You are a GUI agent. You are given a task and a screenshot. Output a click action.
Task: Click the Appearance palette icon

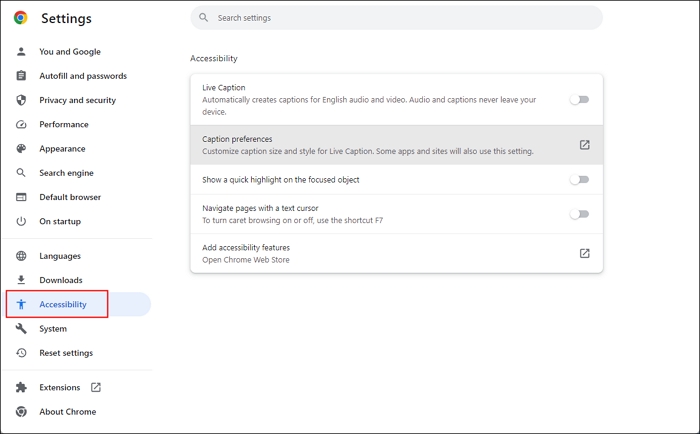click(21, 149)
